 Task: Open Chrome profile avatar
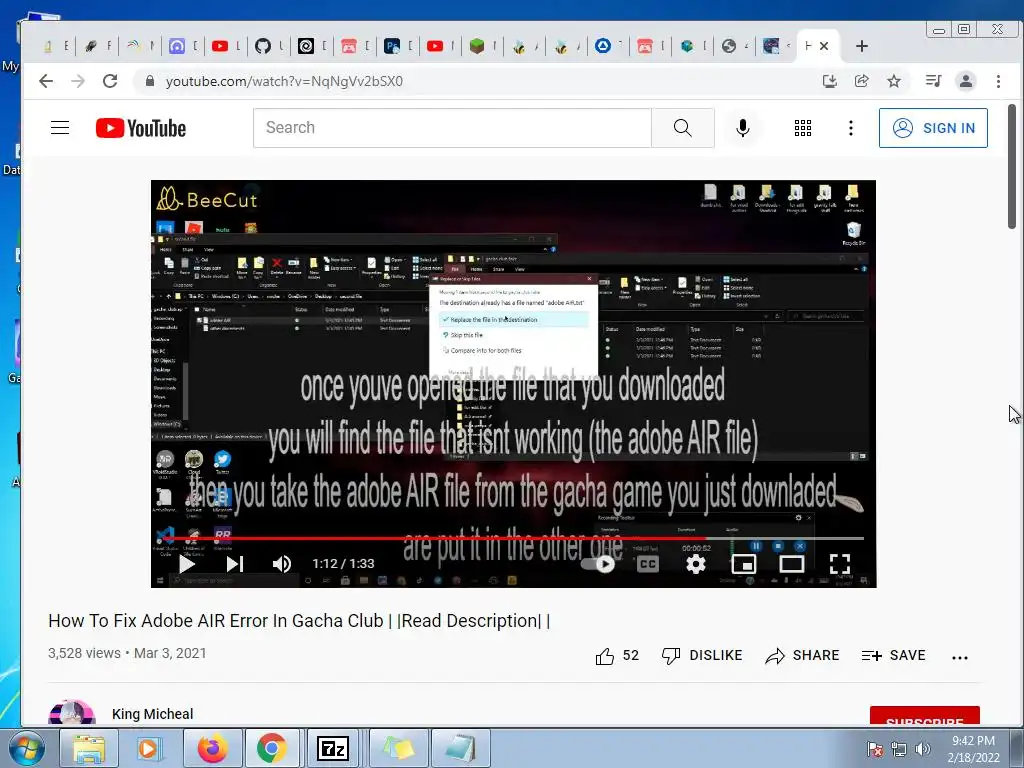click(x=966, y=81)
